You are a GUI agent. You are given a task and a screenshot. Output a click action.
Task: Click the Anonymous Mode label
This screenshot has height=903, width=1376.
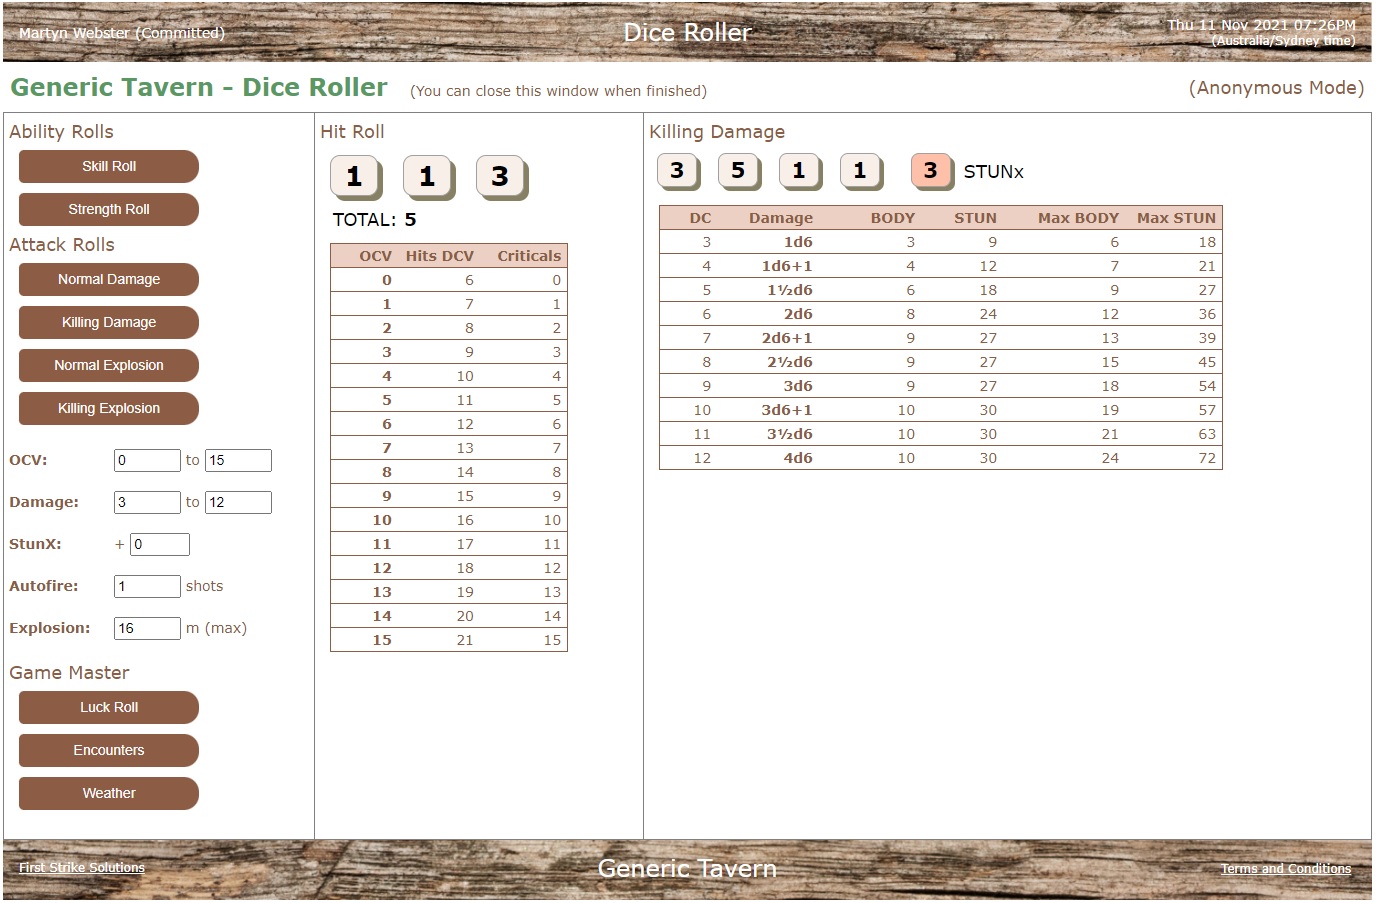tap(1276, 88)
